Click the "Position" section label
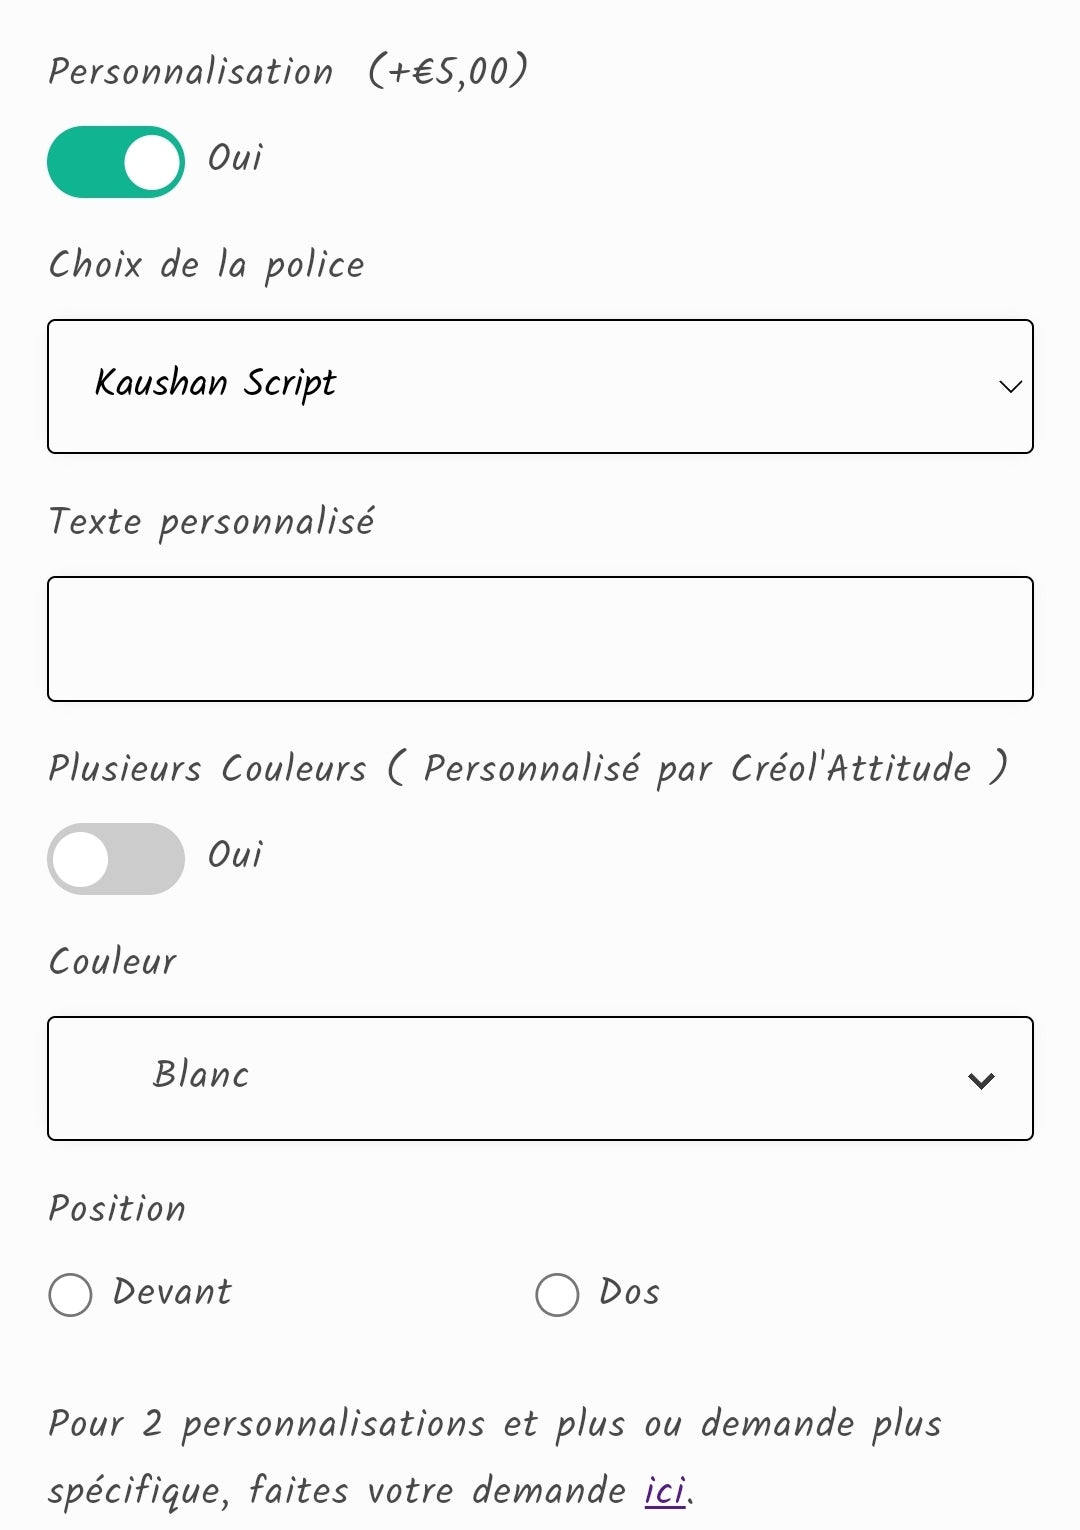This screenshot has width=1080, height=1530. click(x=117, y=1209)
